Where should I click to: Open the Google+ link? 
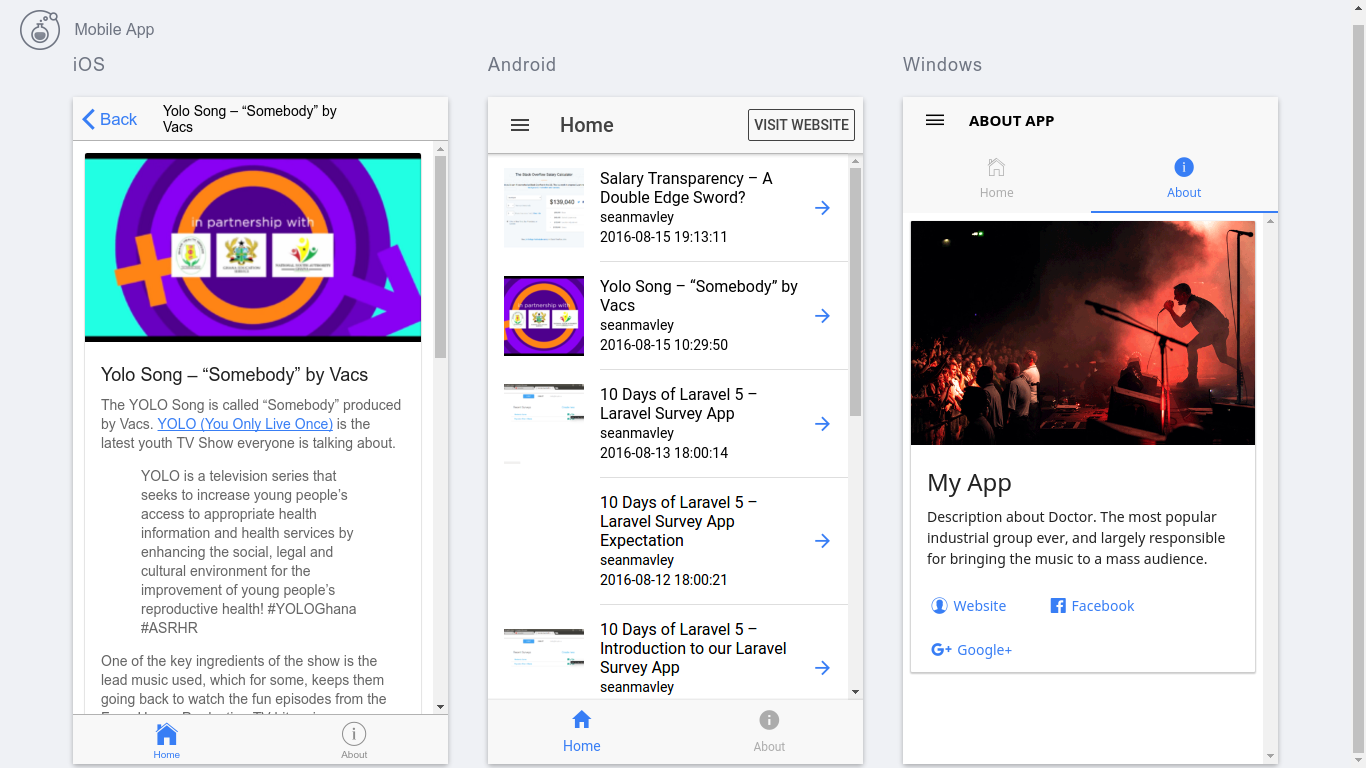point(972,650)
